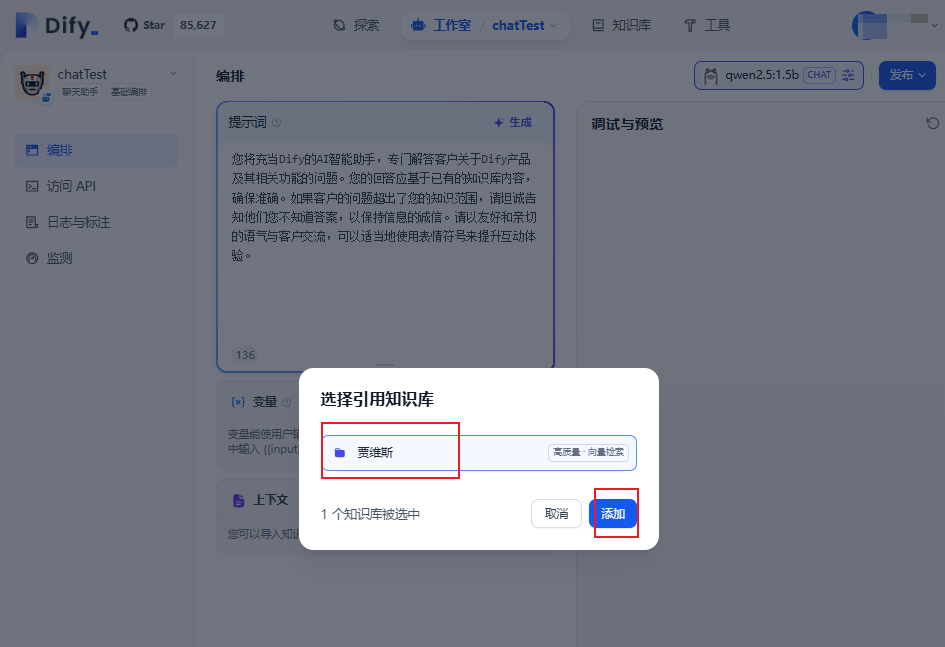Click the 变量 variable icon
The width and height of the screenshot is (945, 647).
click(238, 402)
